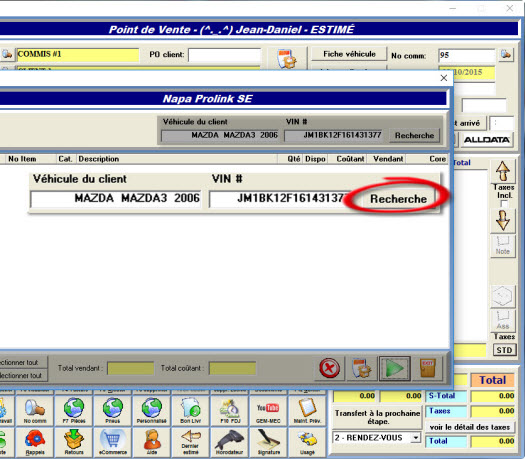The height and width of the screenshot is (459, 525).
Task: Click the Note icon button
Action: pos(503,246)
